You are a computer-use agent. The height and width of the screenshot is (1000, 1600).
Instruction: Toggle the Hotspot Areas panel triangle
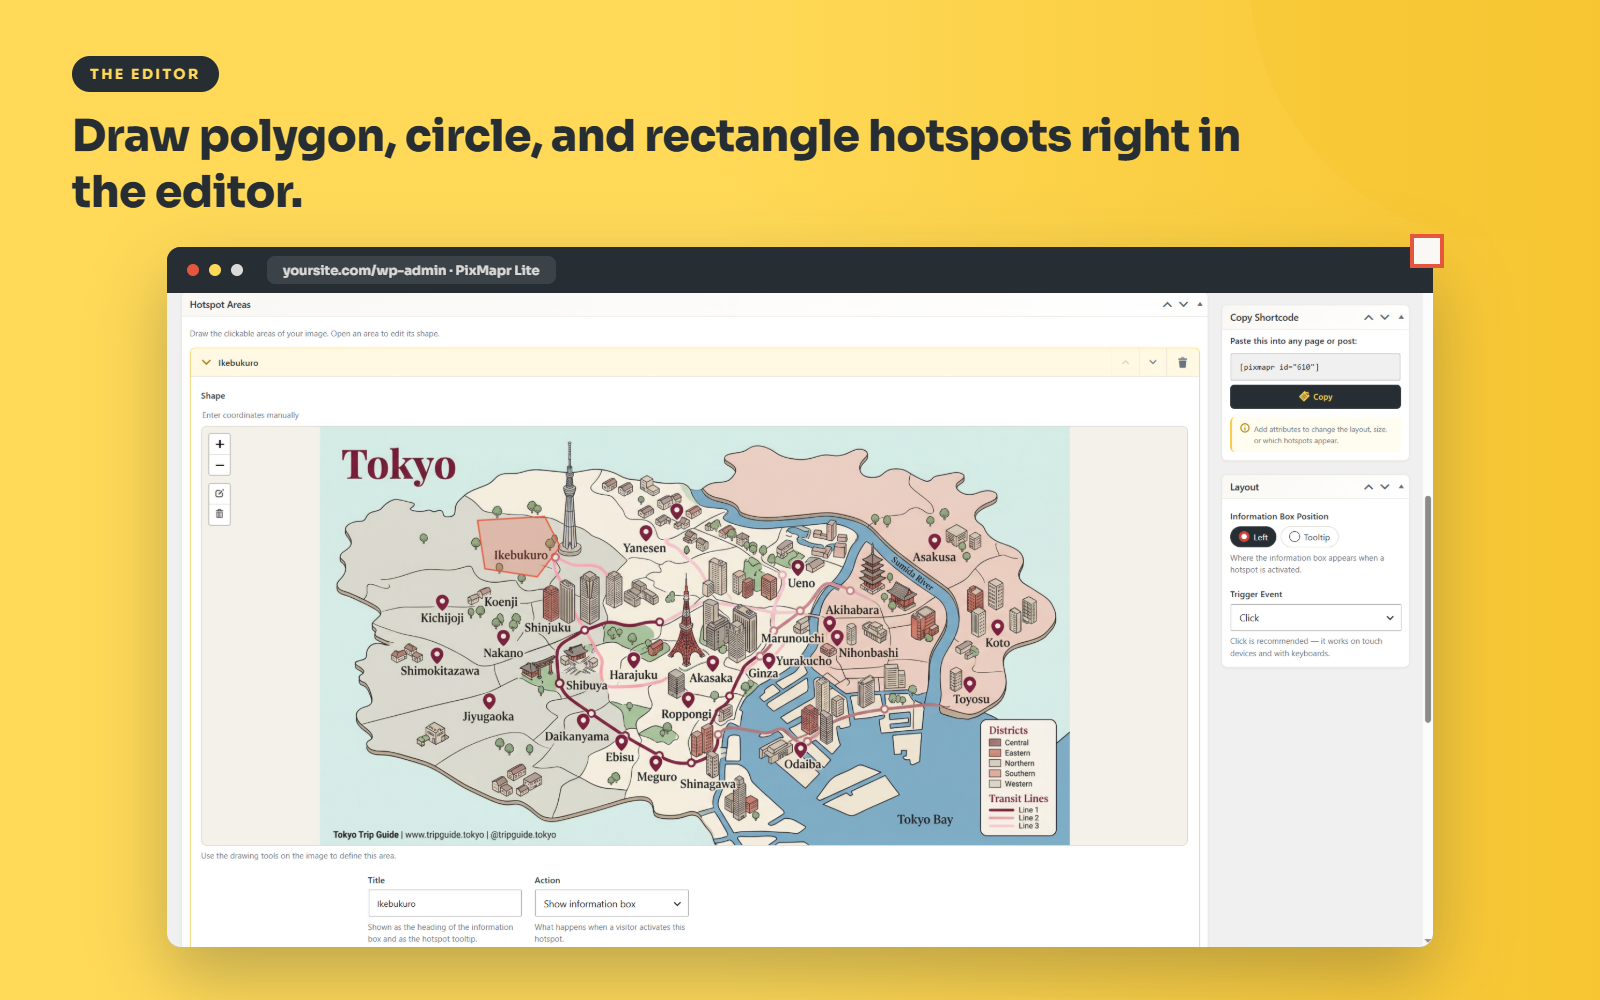tap(1200, 304)
